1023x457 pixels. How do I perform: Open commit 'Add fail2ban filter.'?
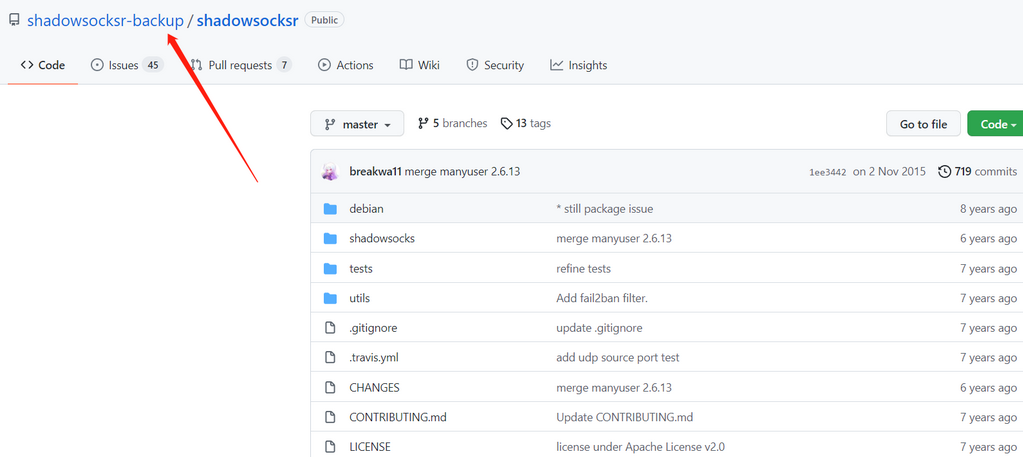pyautogui.click(x=602, y=298)
